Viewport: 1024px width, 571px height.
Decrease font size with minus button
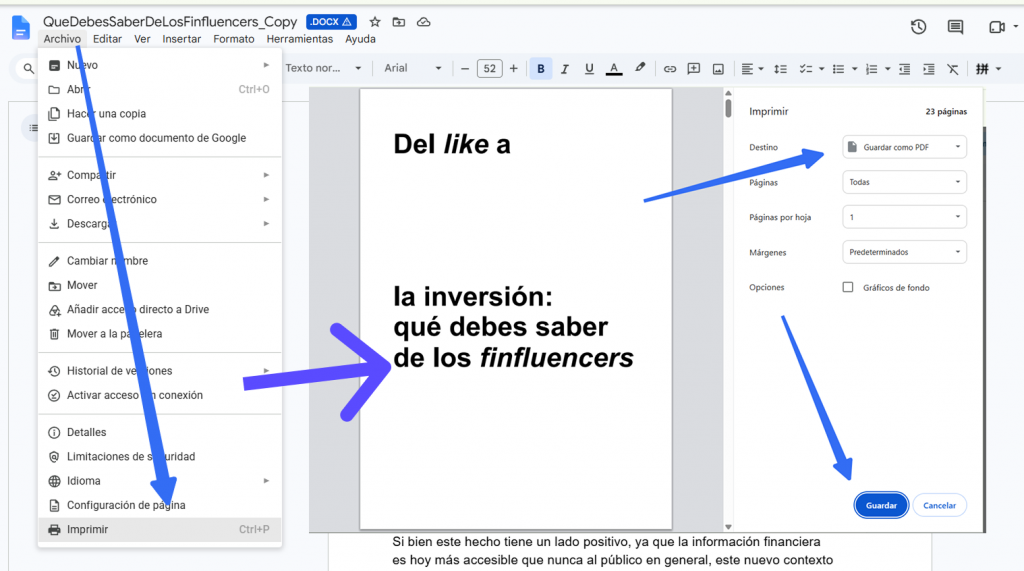465,69
